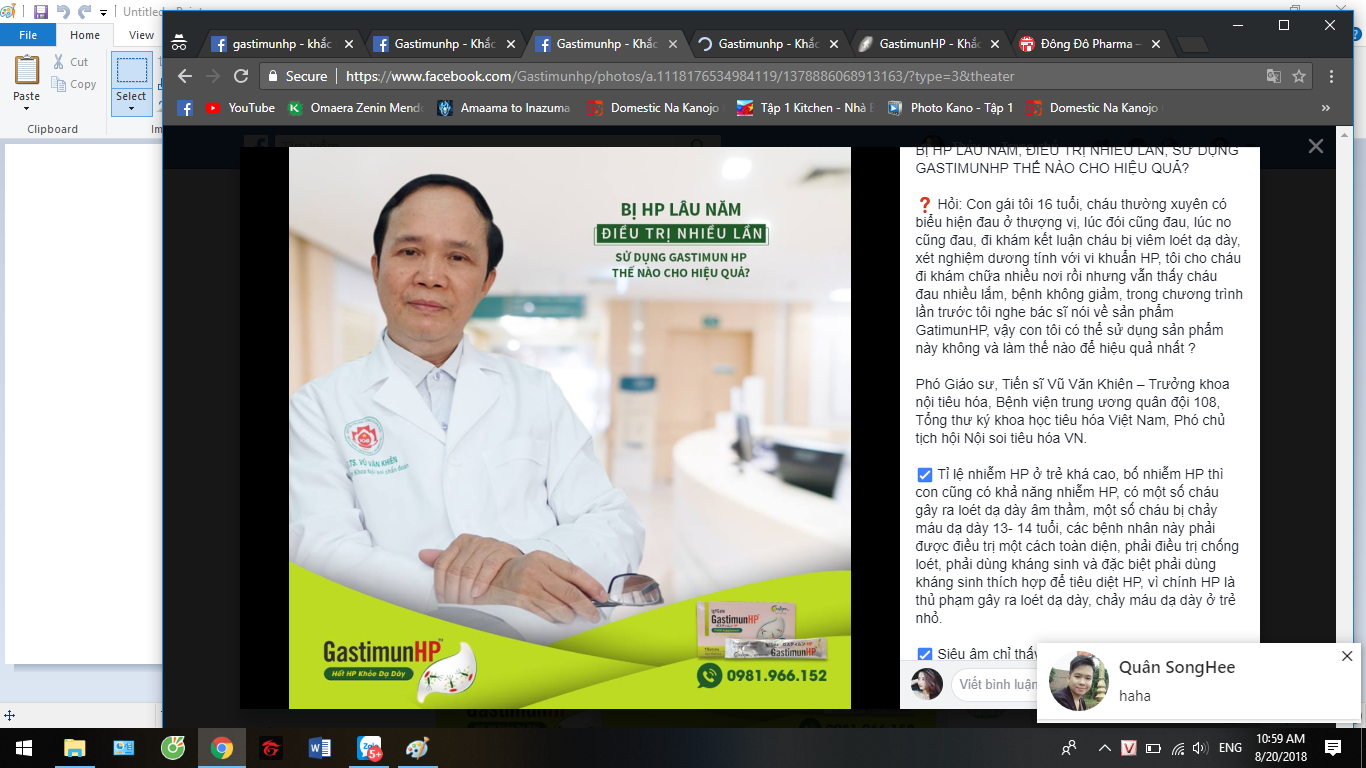Open the Wi-Fi network tray icon

tap(1177, 747)
